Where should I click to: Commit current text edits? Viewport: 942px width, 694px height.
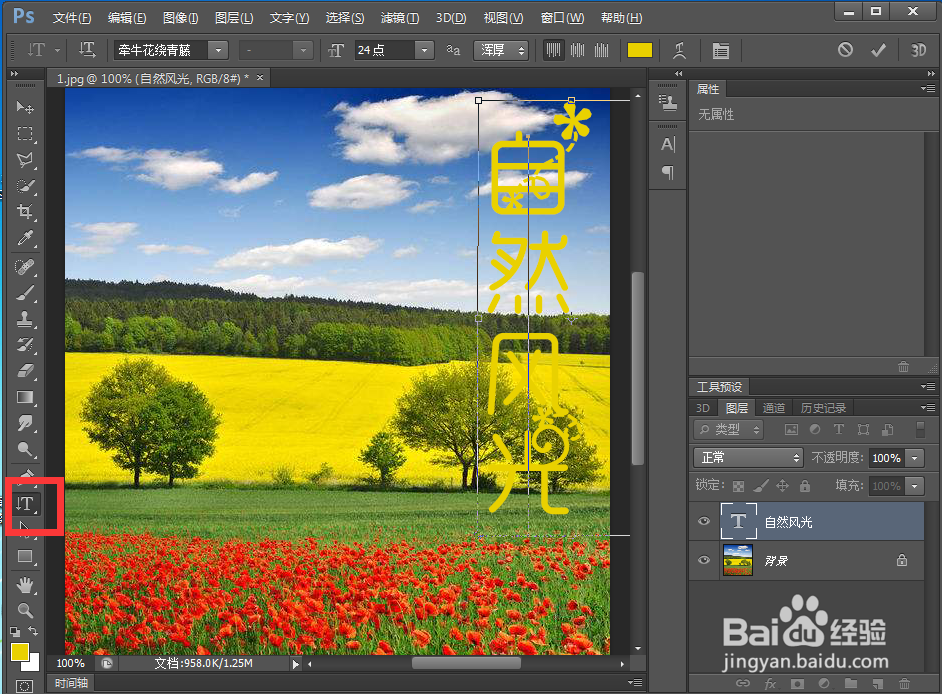click(878, 50)
